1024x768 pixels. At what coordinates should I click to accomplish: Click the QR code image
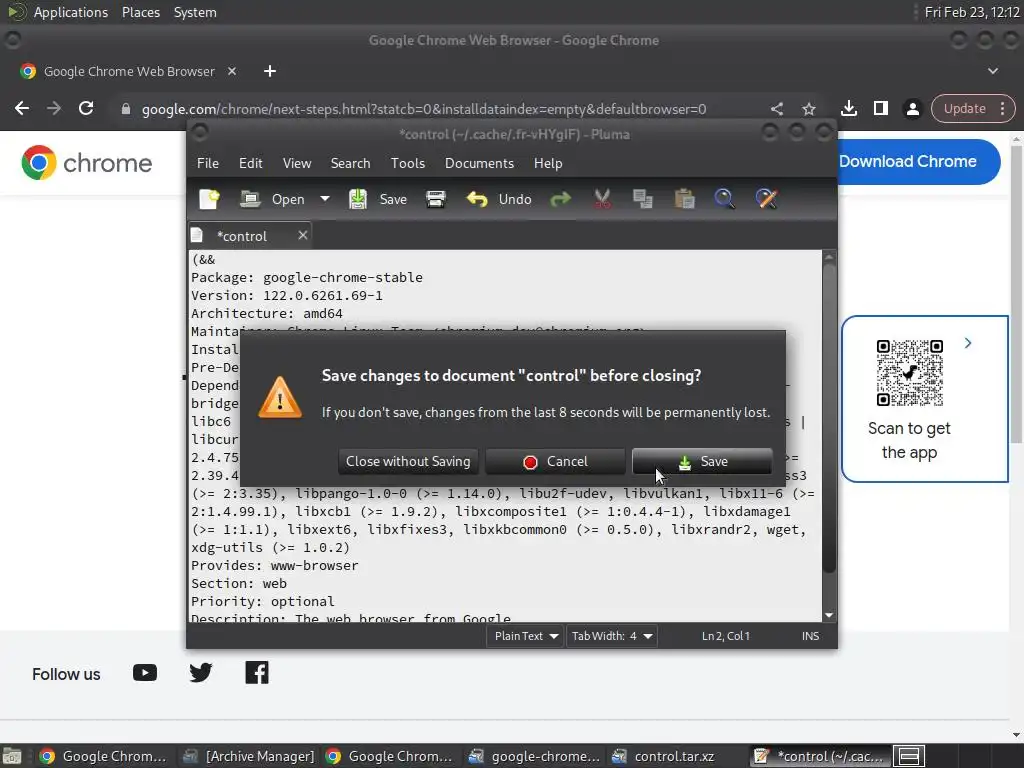coord(909,373)
